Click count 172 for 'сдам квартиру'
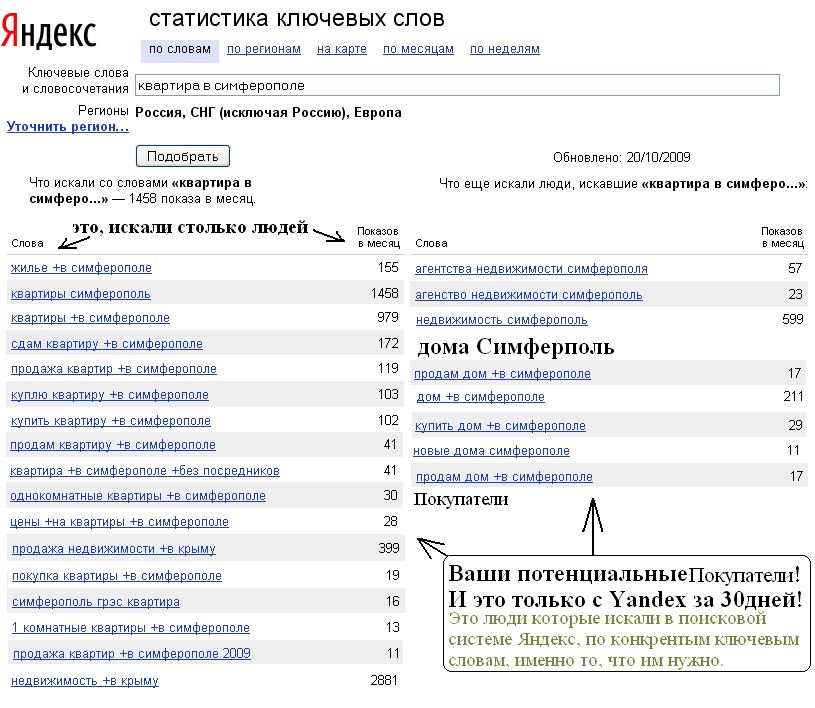Viewport: 815px width, 708px height. pyautogui.click(x=388, y=344)
